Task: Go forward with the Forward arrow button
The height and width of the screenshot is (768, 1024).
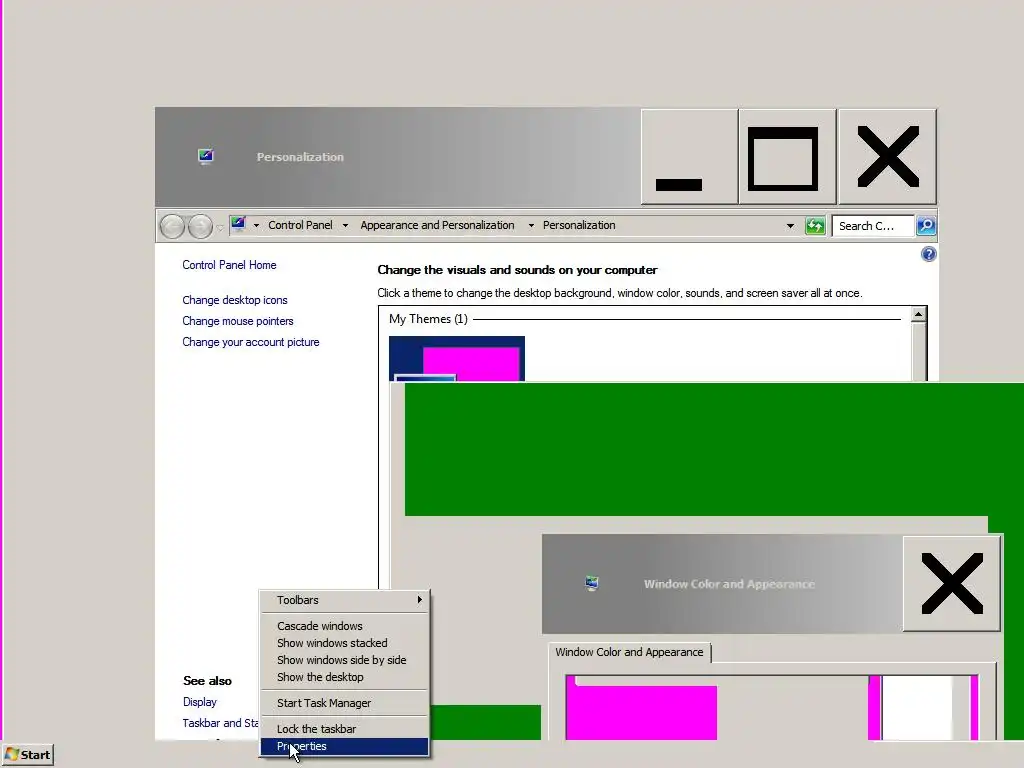Action: point(200,227)
